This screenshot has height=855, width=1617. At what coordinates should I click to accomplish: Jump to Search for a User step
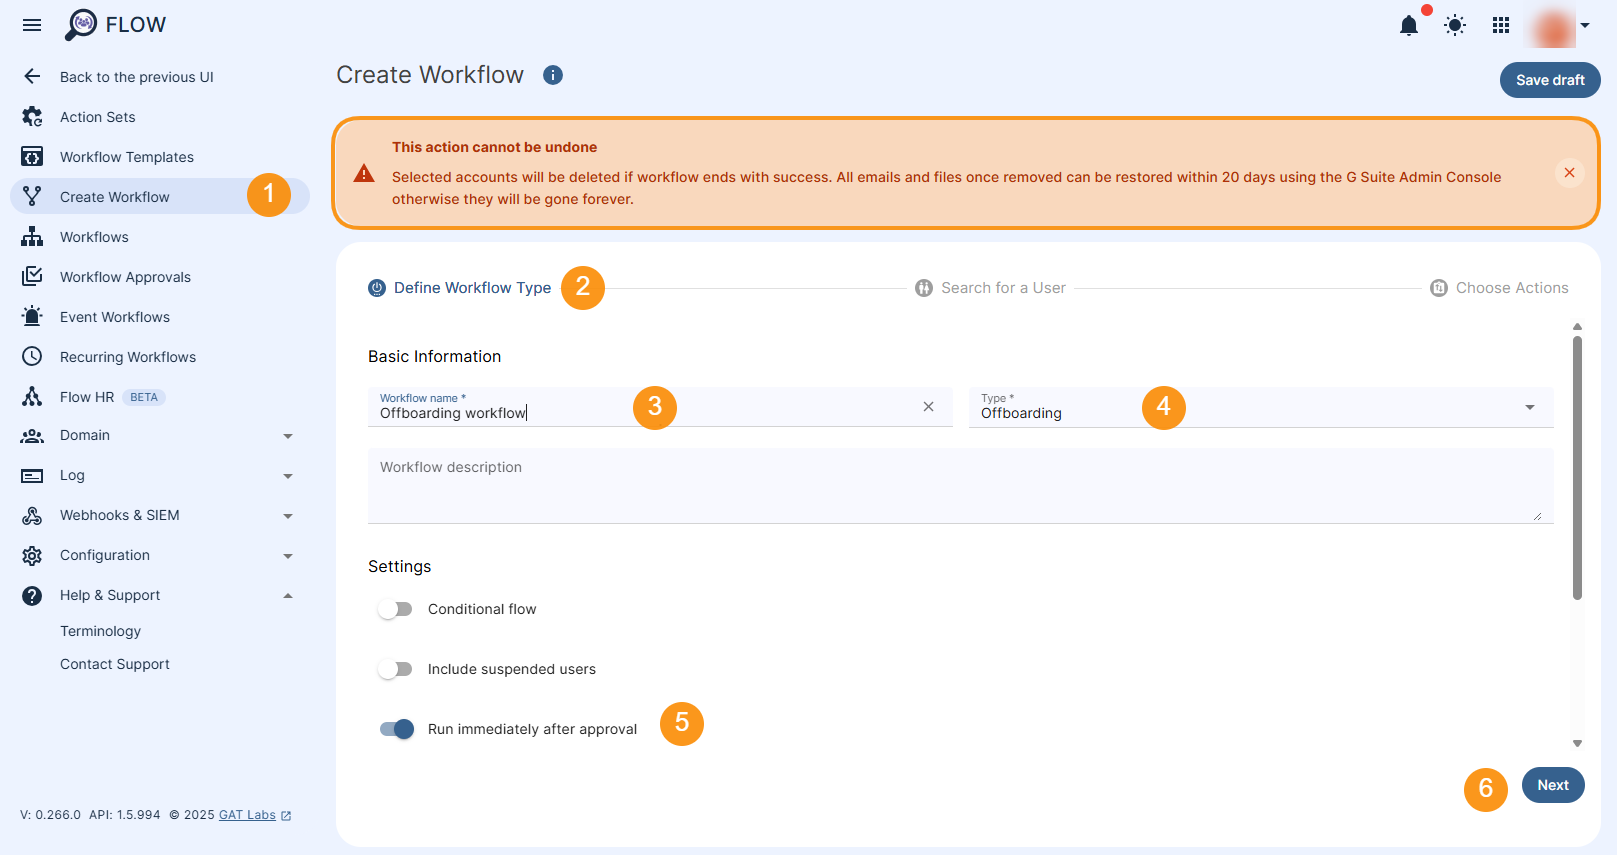pyautogui.click(x=990, y=288)
